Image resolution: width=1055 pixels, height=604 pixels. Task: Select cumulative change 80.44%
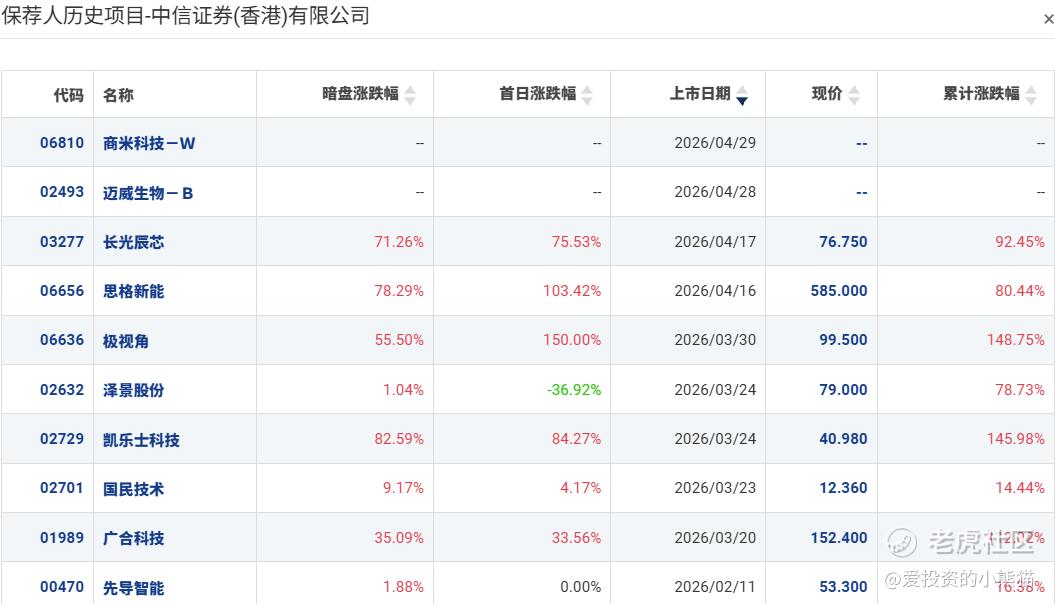(x=1020, y=291)
